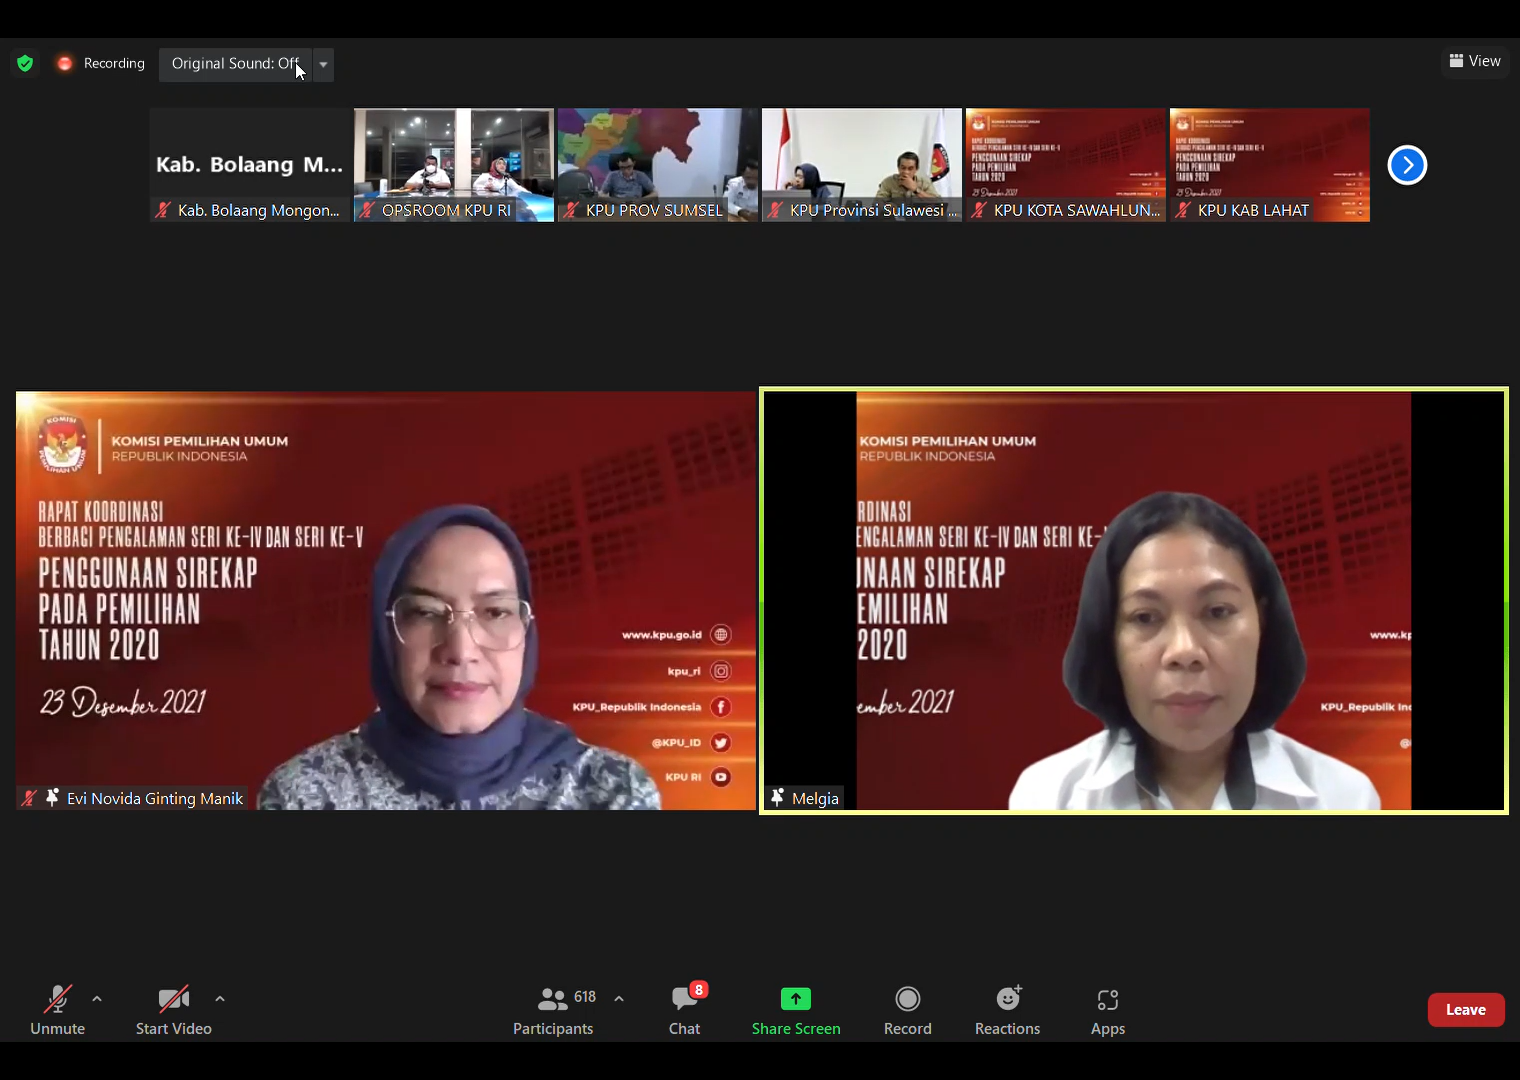
Task: Click the red Recording indicator
Action: click(100, 63)
